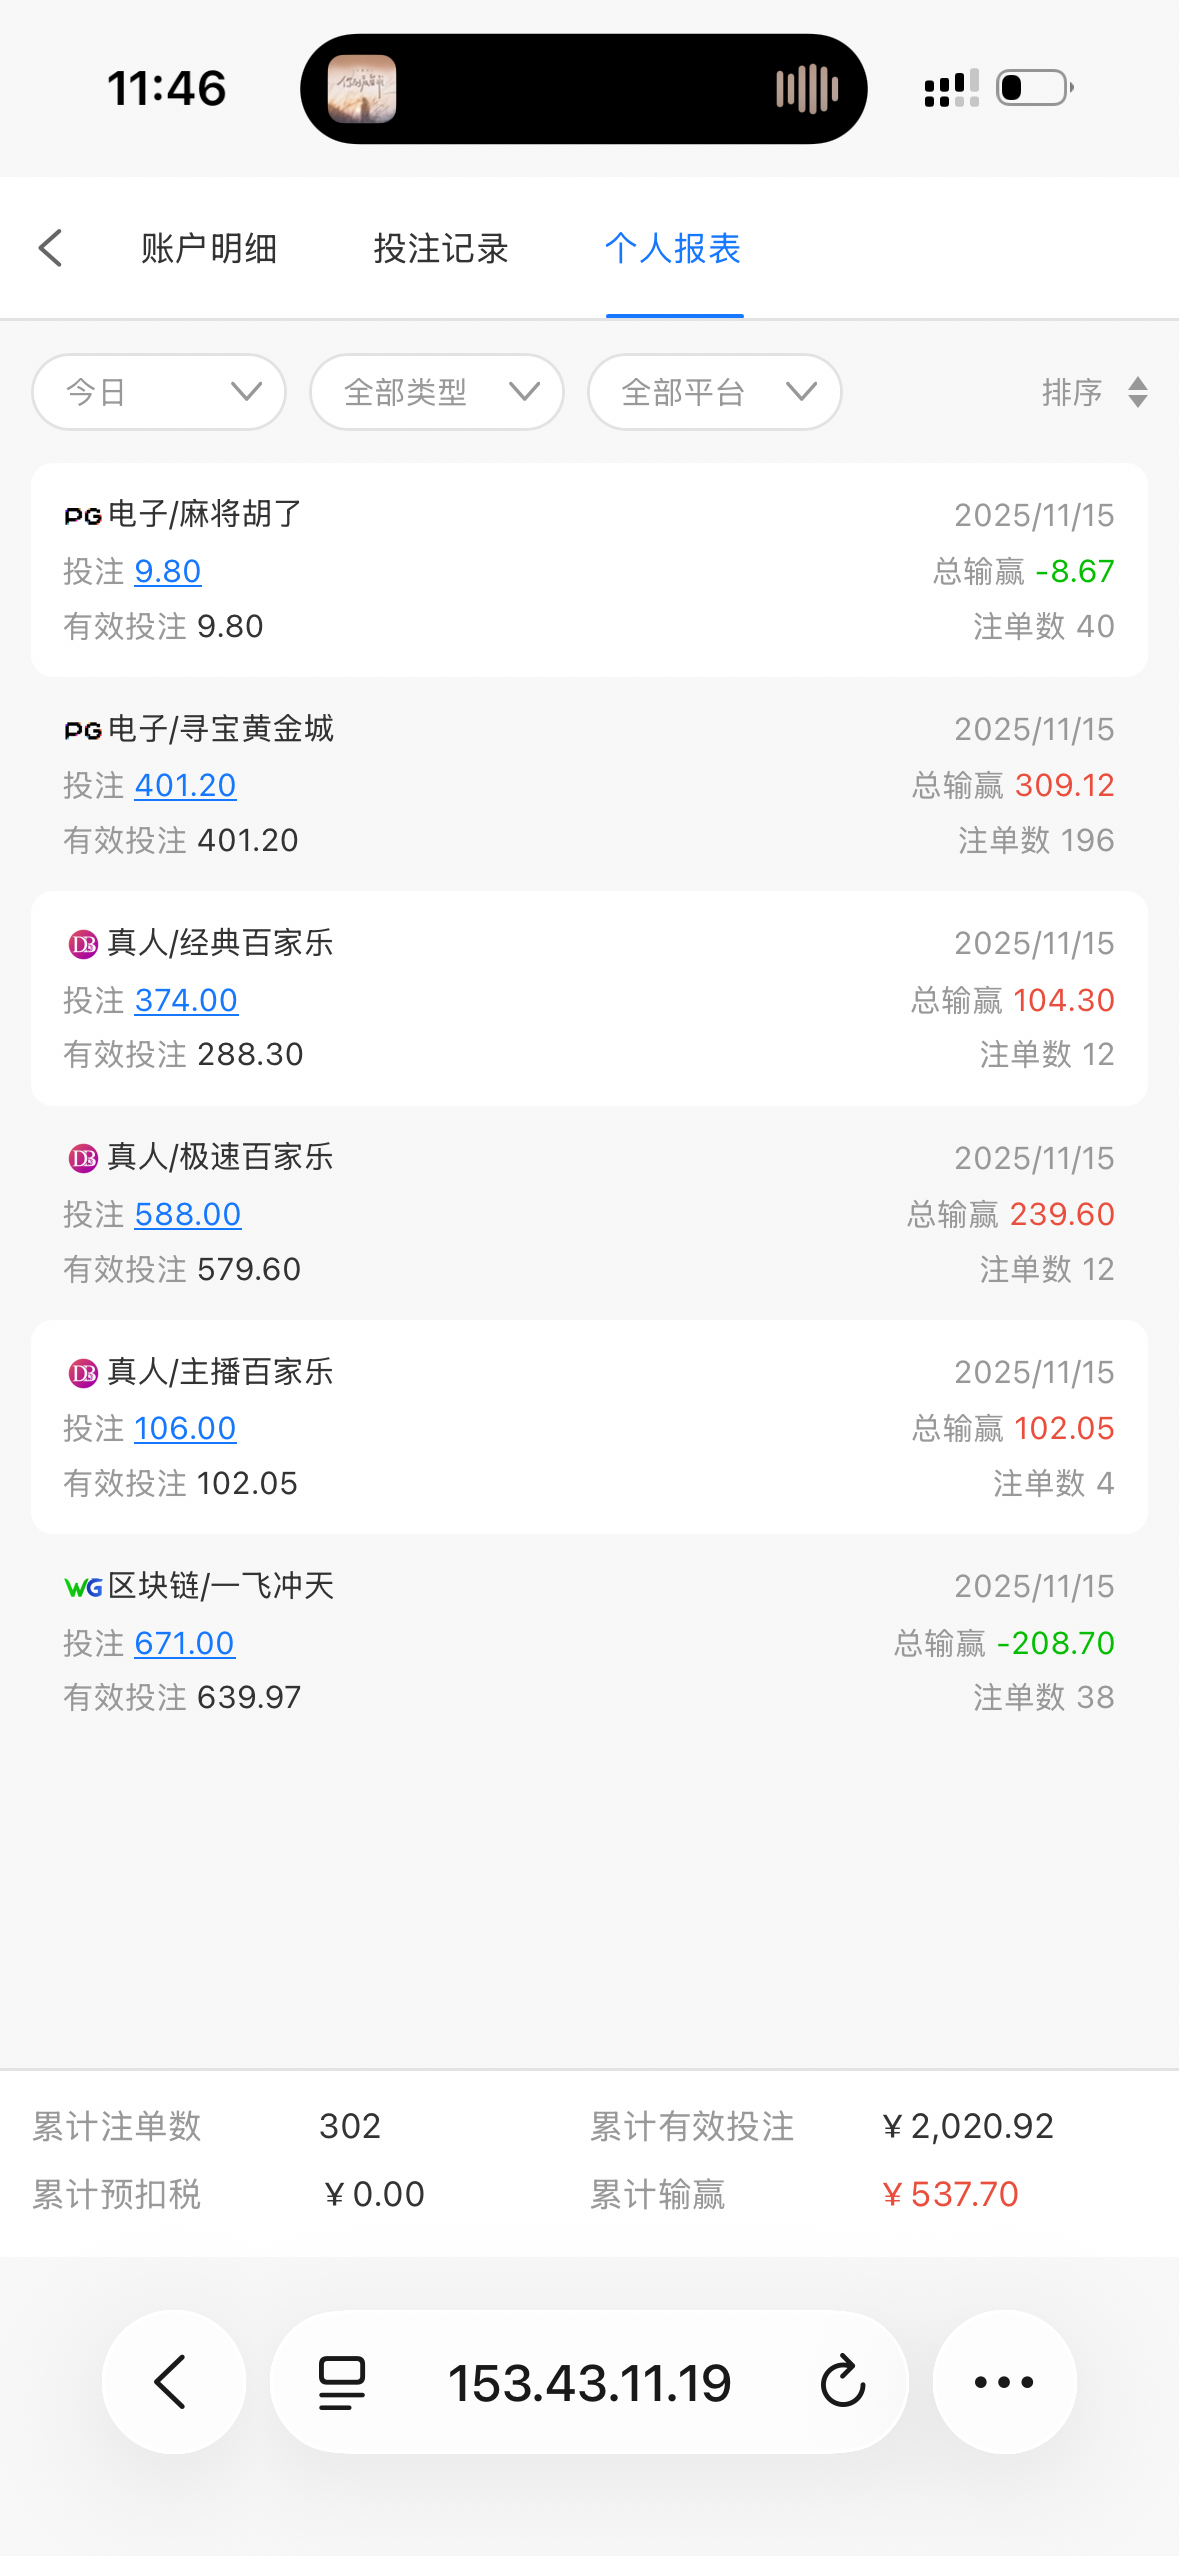This screenshot has height=2556, width=1179.
Task: Switch to the 投注记录 tab
Action: [441, 248]
